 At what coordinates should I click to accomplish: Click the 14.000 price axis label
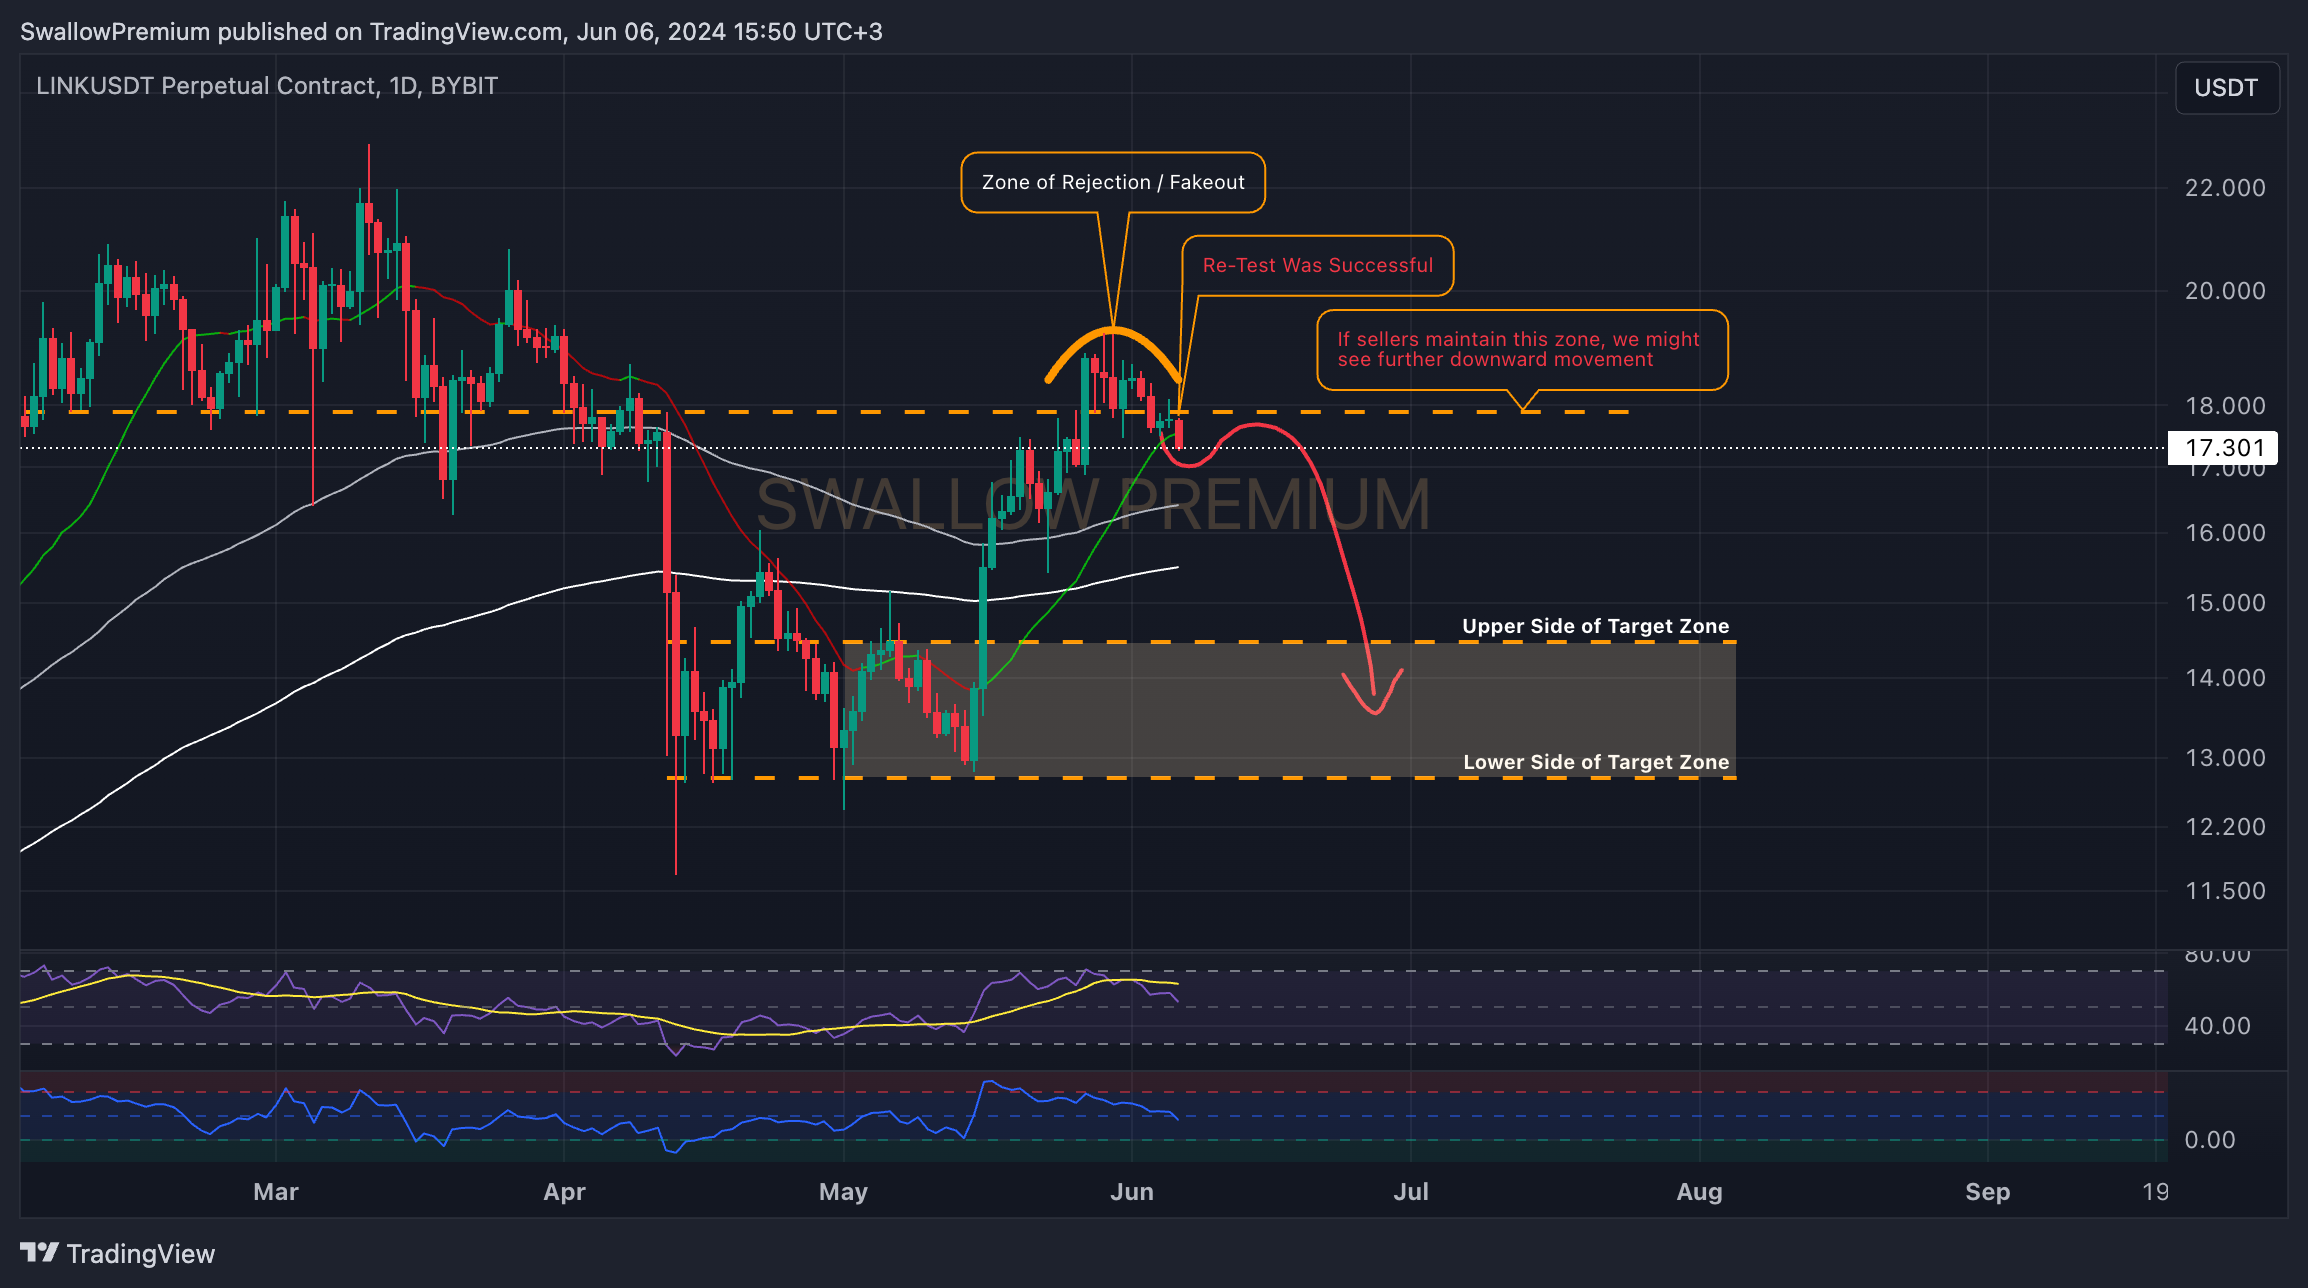[2225, 678]
